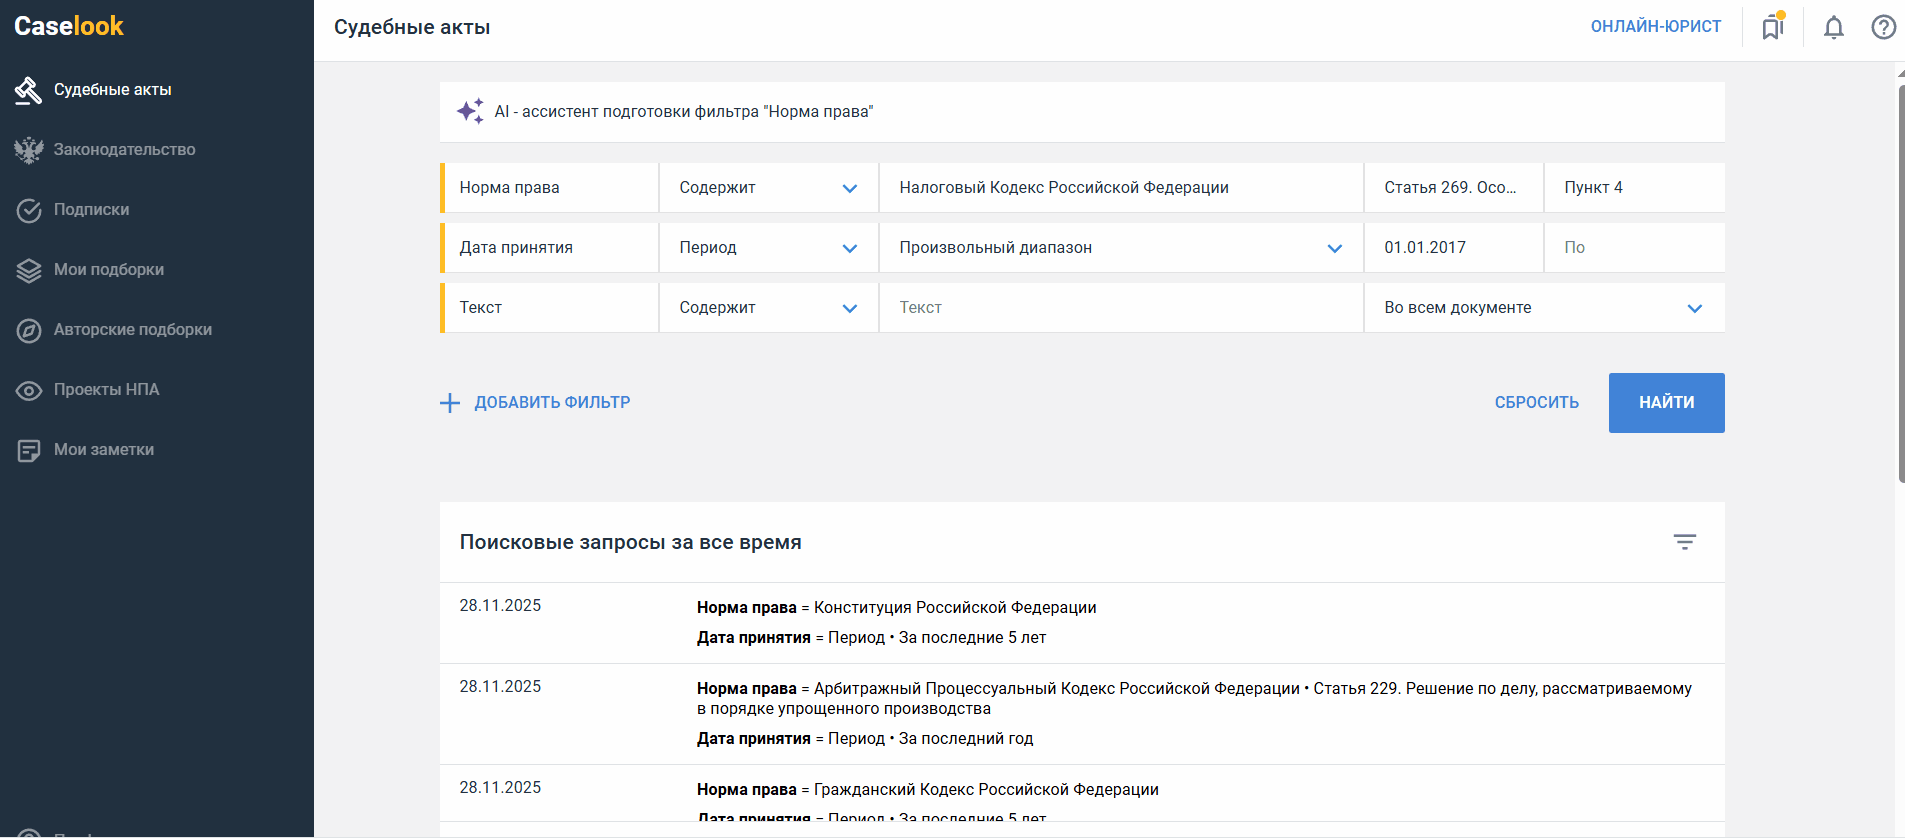The image size is (1905, 838).
Task: Open Мои заметки in sidebar
Action: pyautogui.click(x=103, y=450)
